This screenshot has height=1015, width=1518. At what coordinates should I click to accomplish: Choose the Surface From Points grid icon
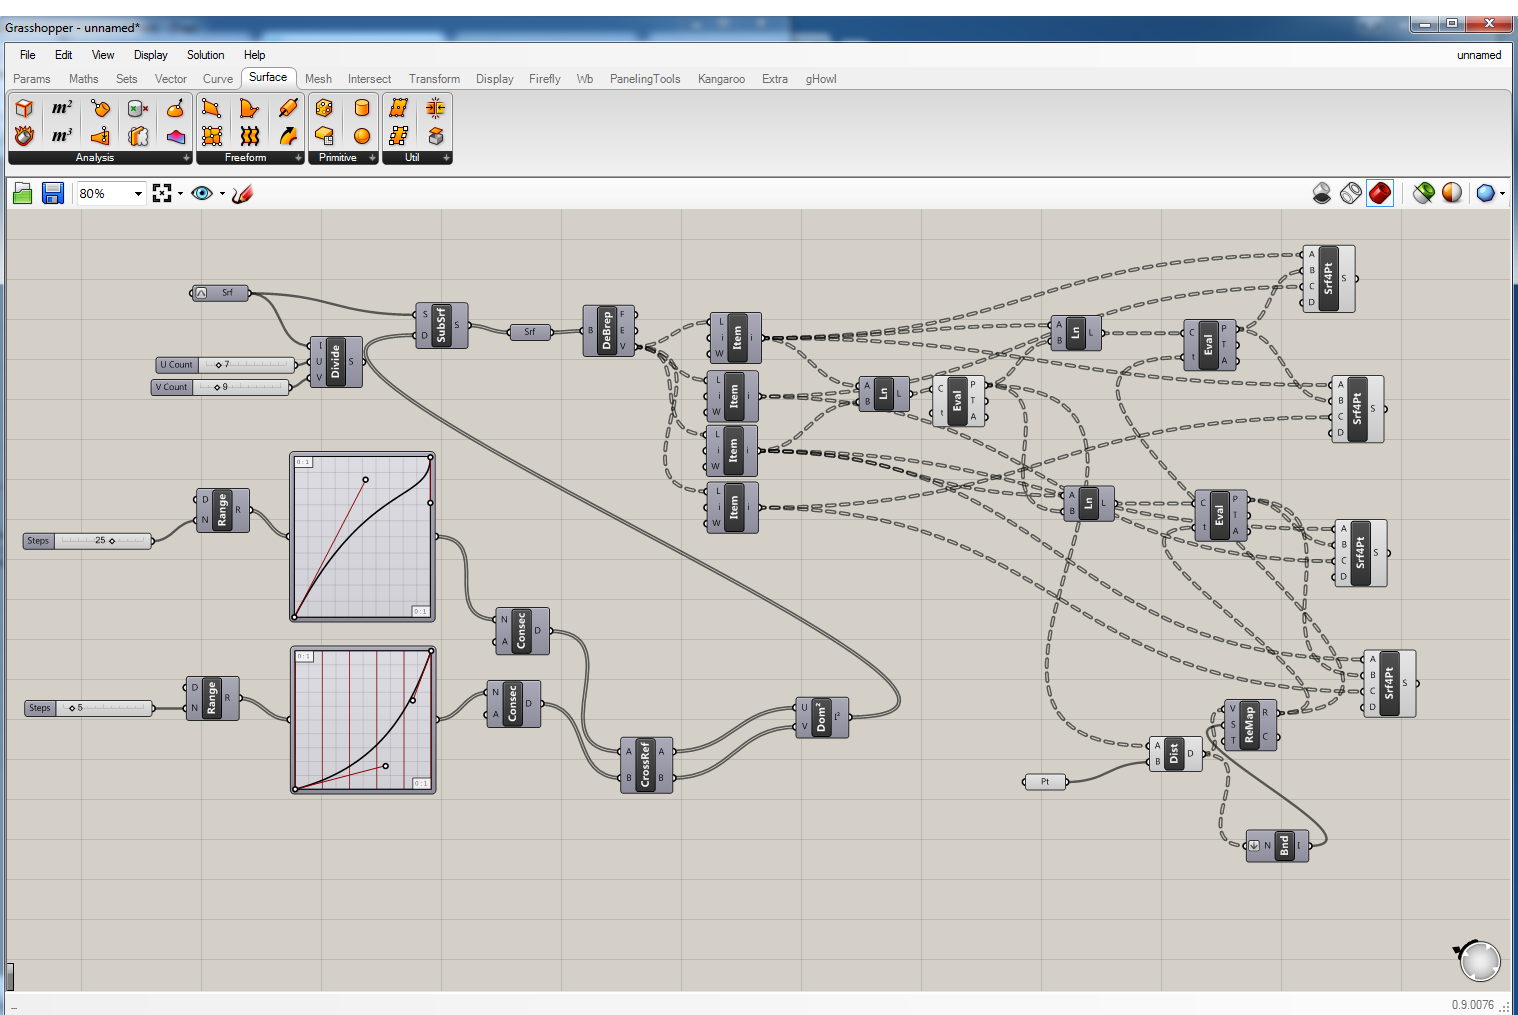211,135
